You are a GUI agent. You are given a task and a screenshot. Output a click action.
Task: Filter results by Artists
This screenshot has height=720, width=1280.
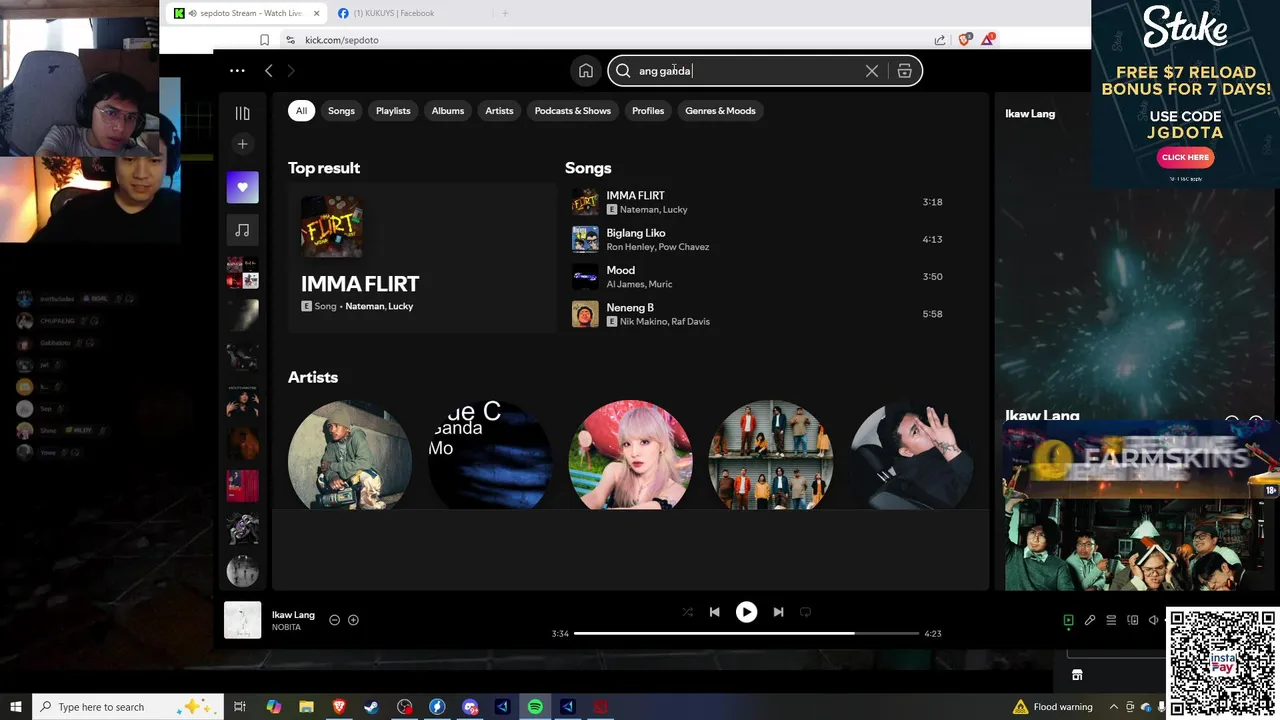pos(499,111)
